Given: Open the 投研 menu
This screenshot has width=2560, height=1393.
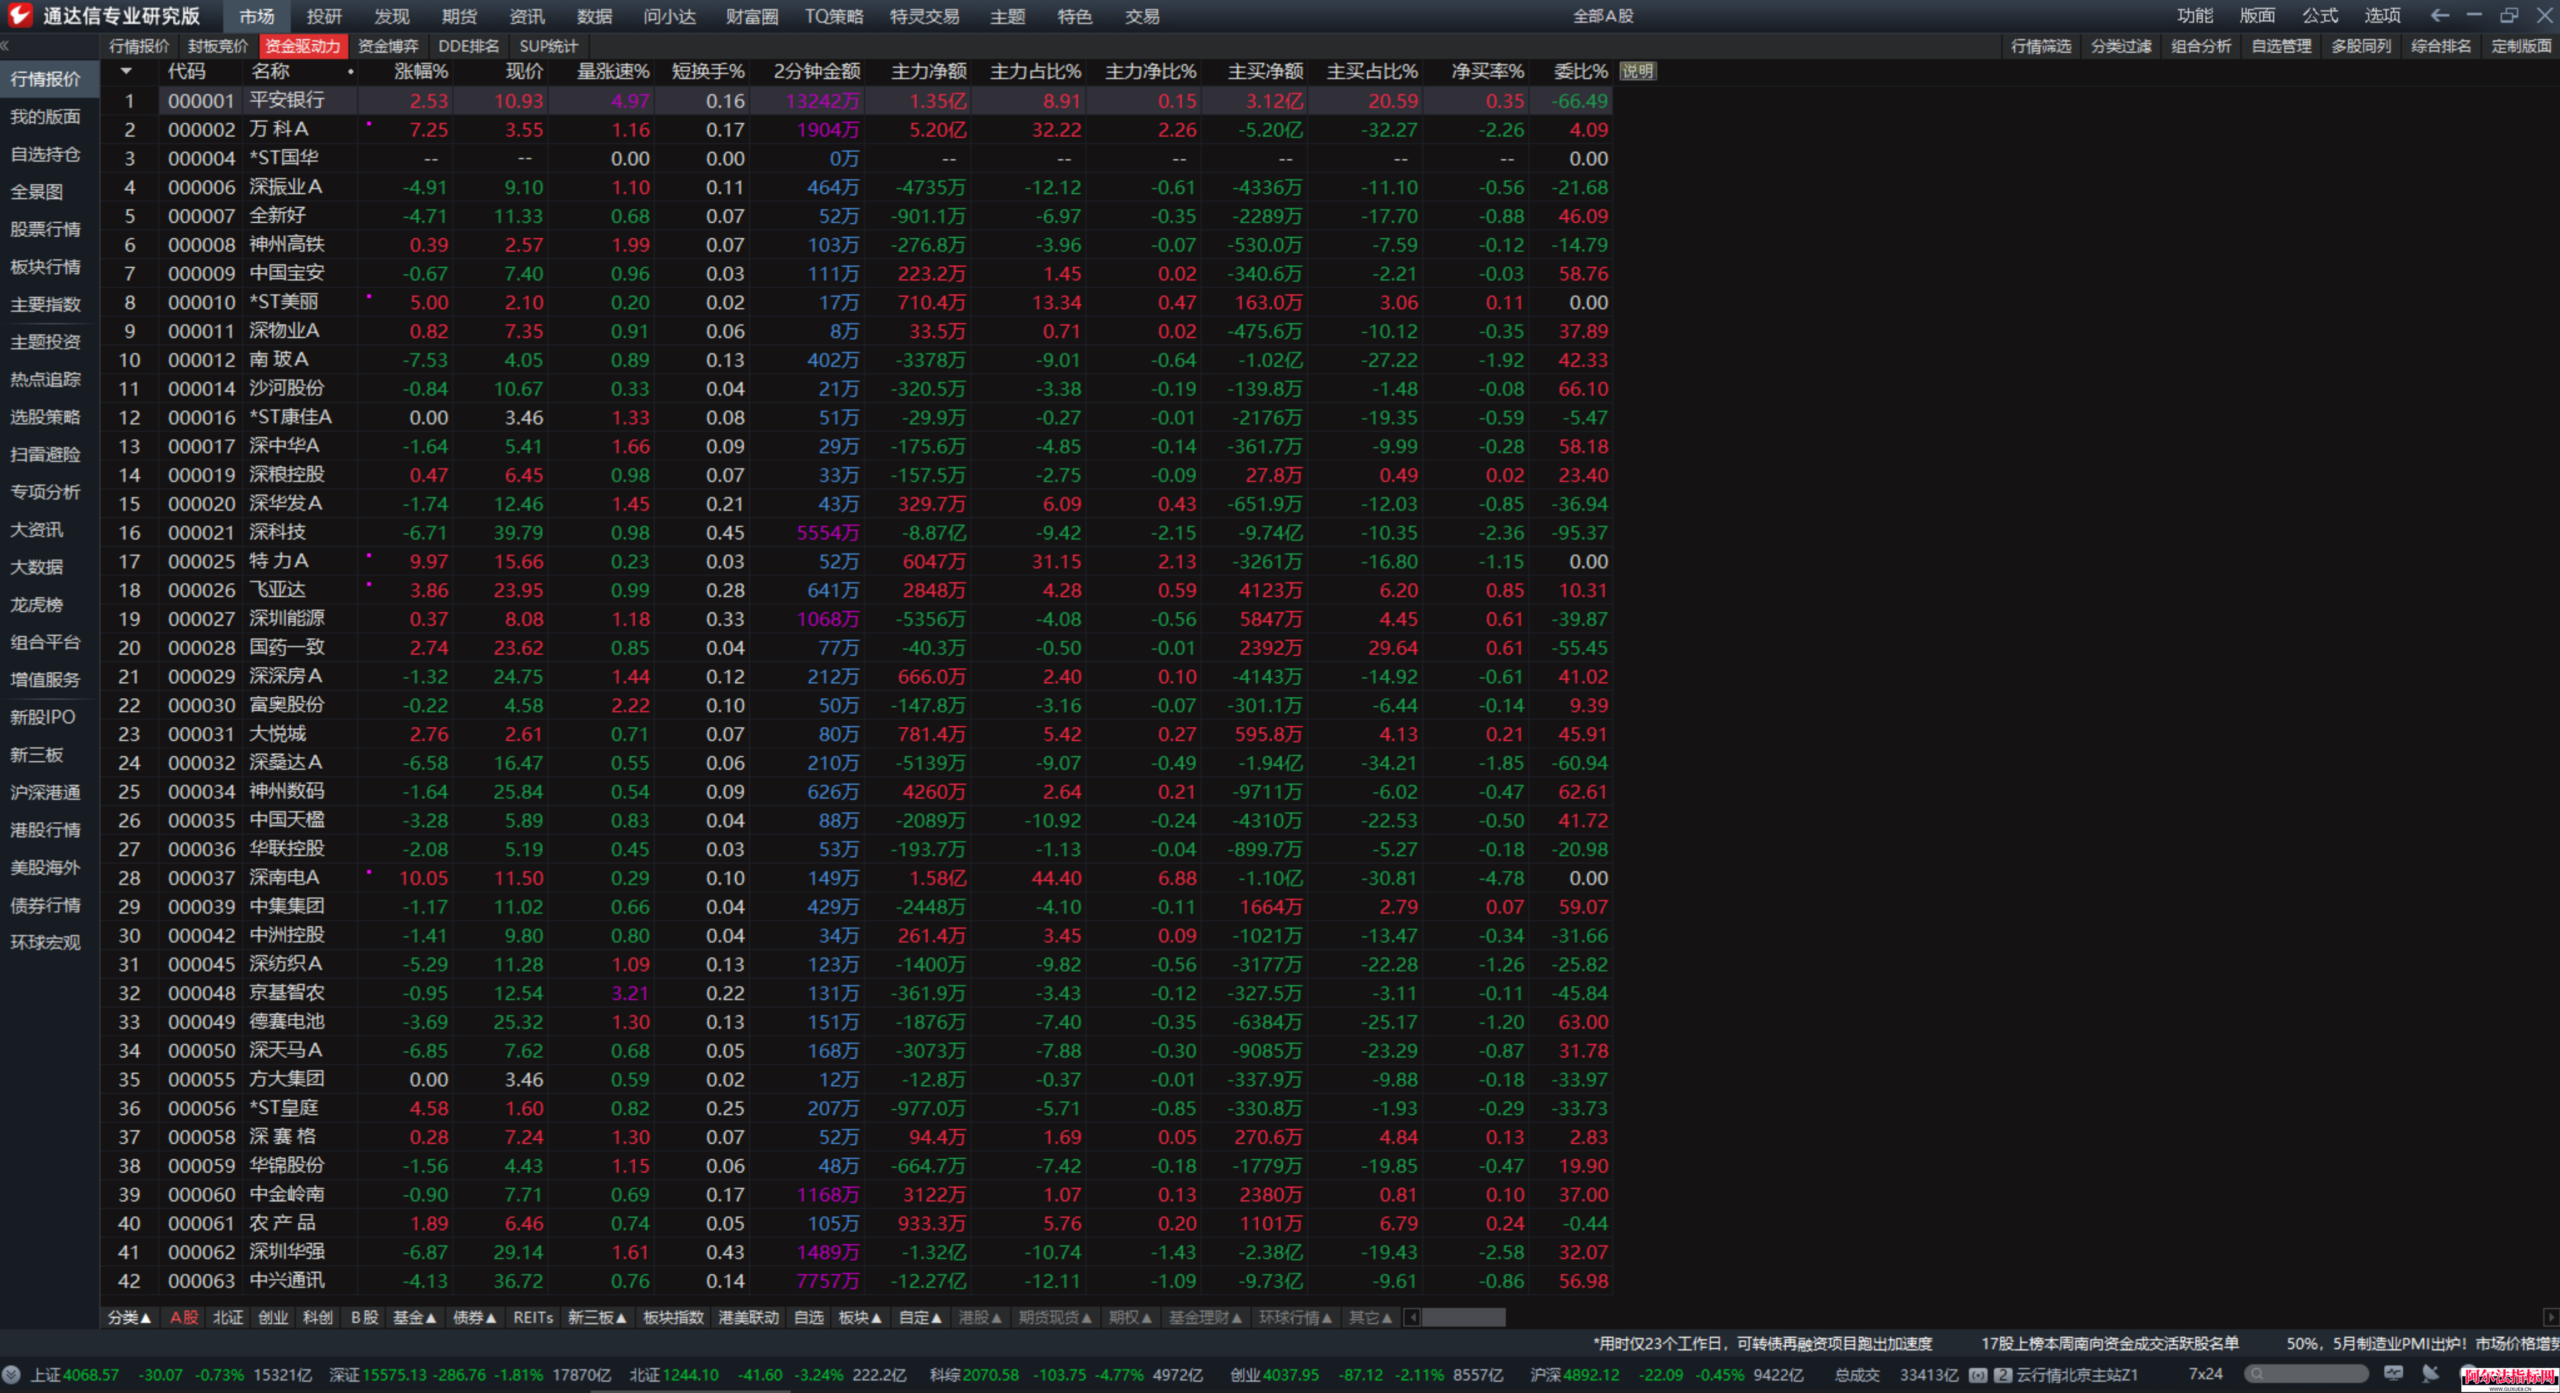Looking at the screenshot, I should pos(324,16).
